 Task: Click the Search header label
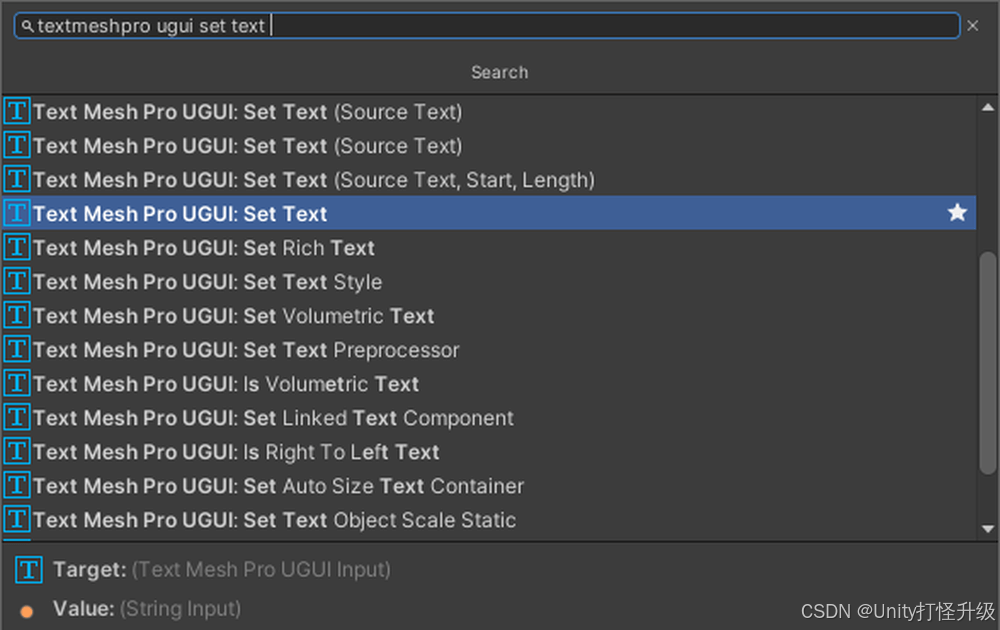pos(500,72)
